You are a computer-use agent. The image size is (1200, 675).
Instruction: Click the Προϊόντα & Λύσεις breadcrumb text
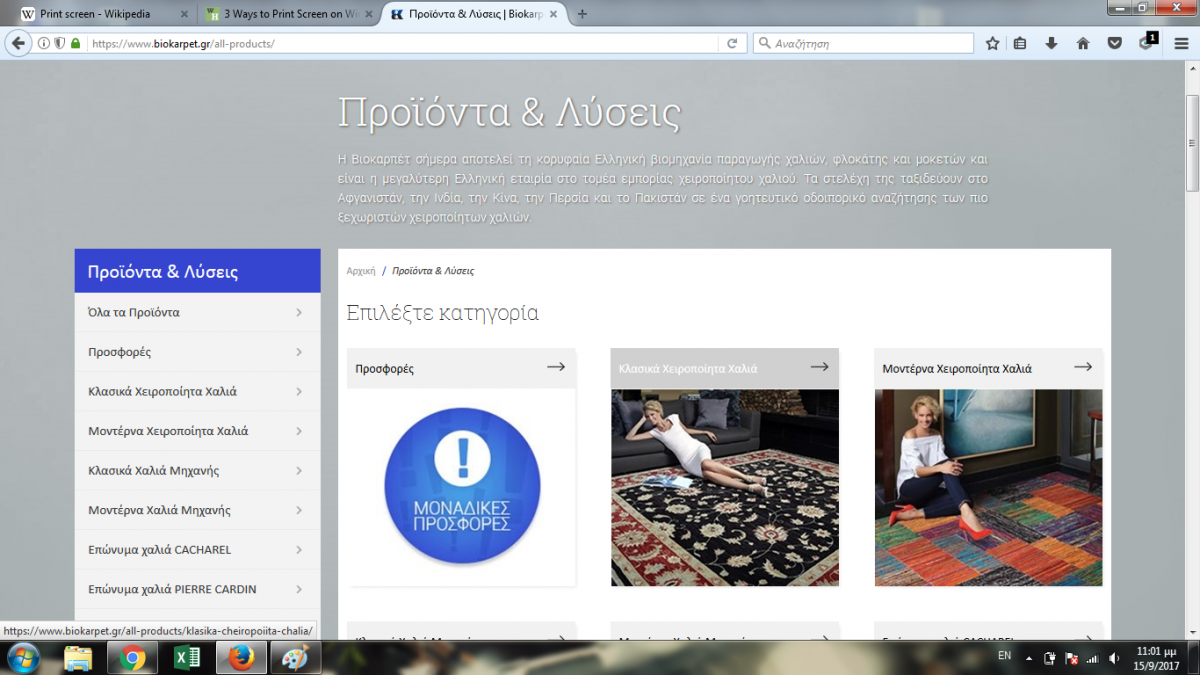[x=433, y=271]
